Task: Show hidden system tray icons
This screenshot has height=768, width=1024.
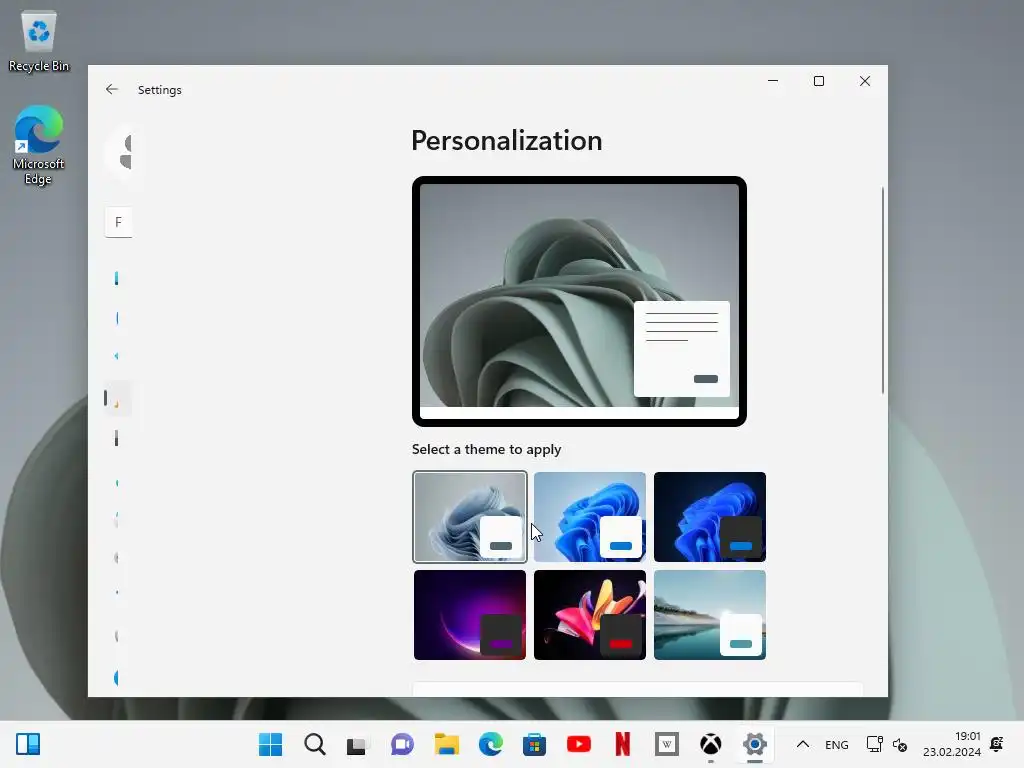Action: click(803, 744)
